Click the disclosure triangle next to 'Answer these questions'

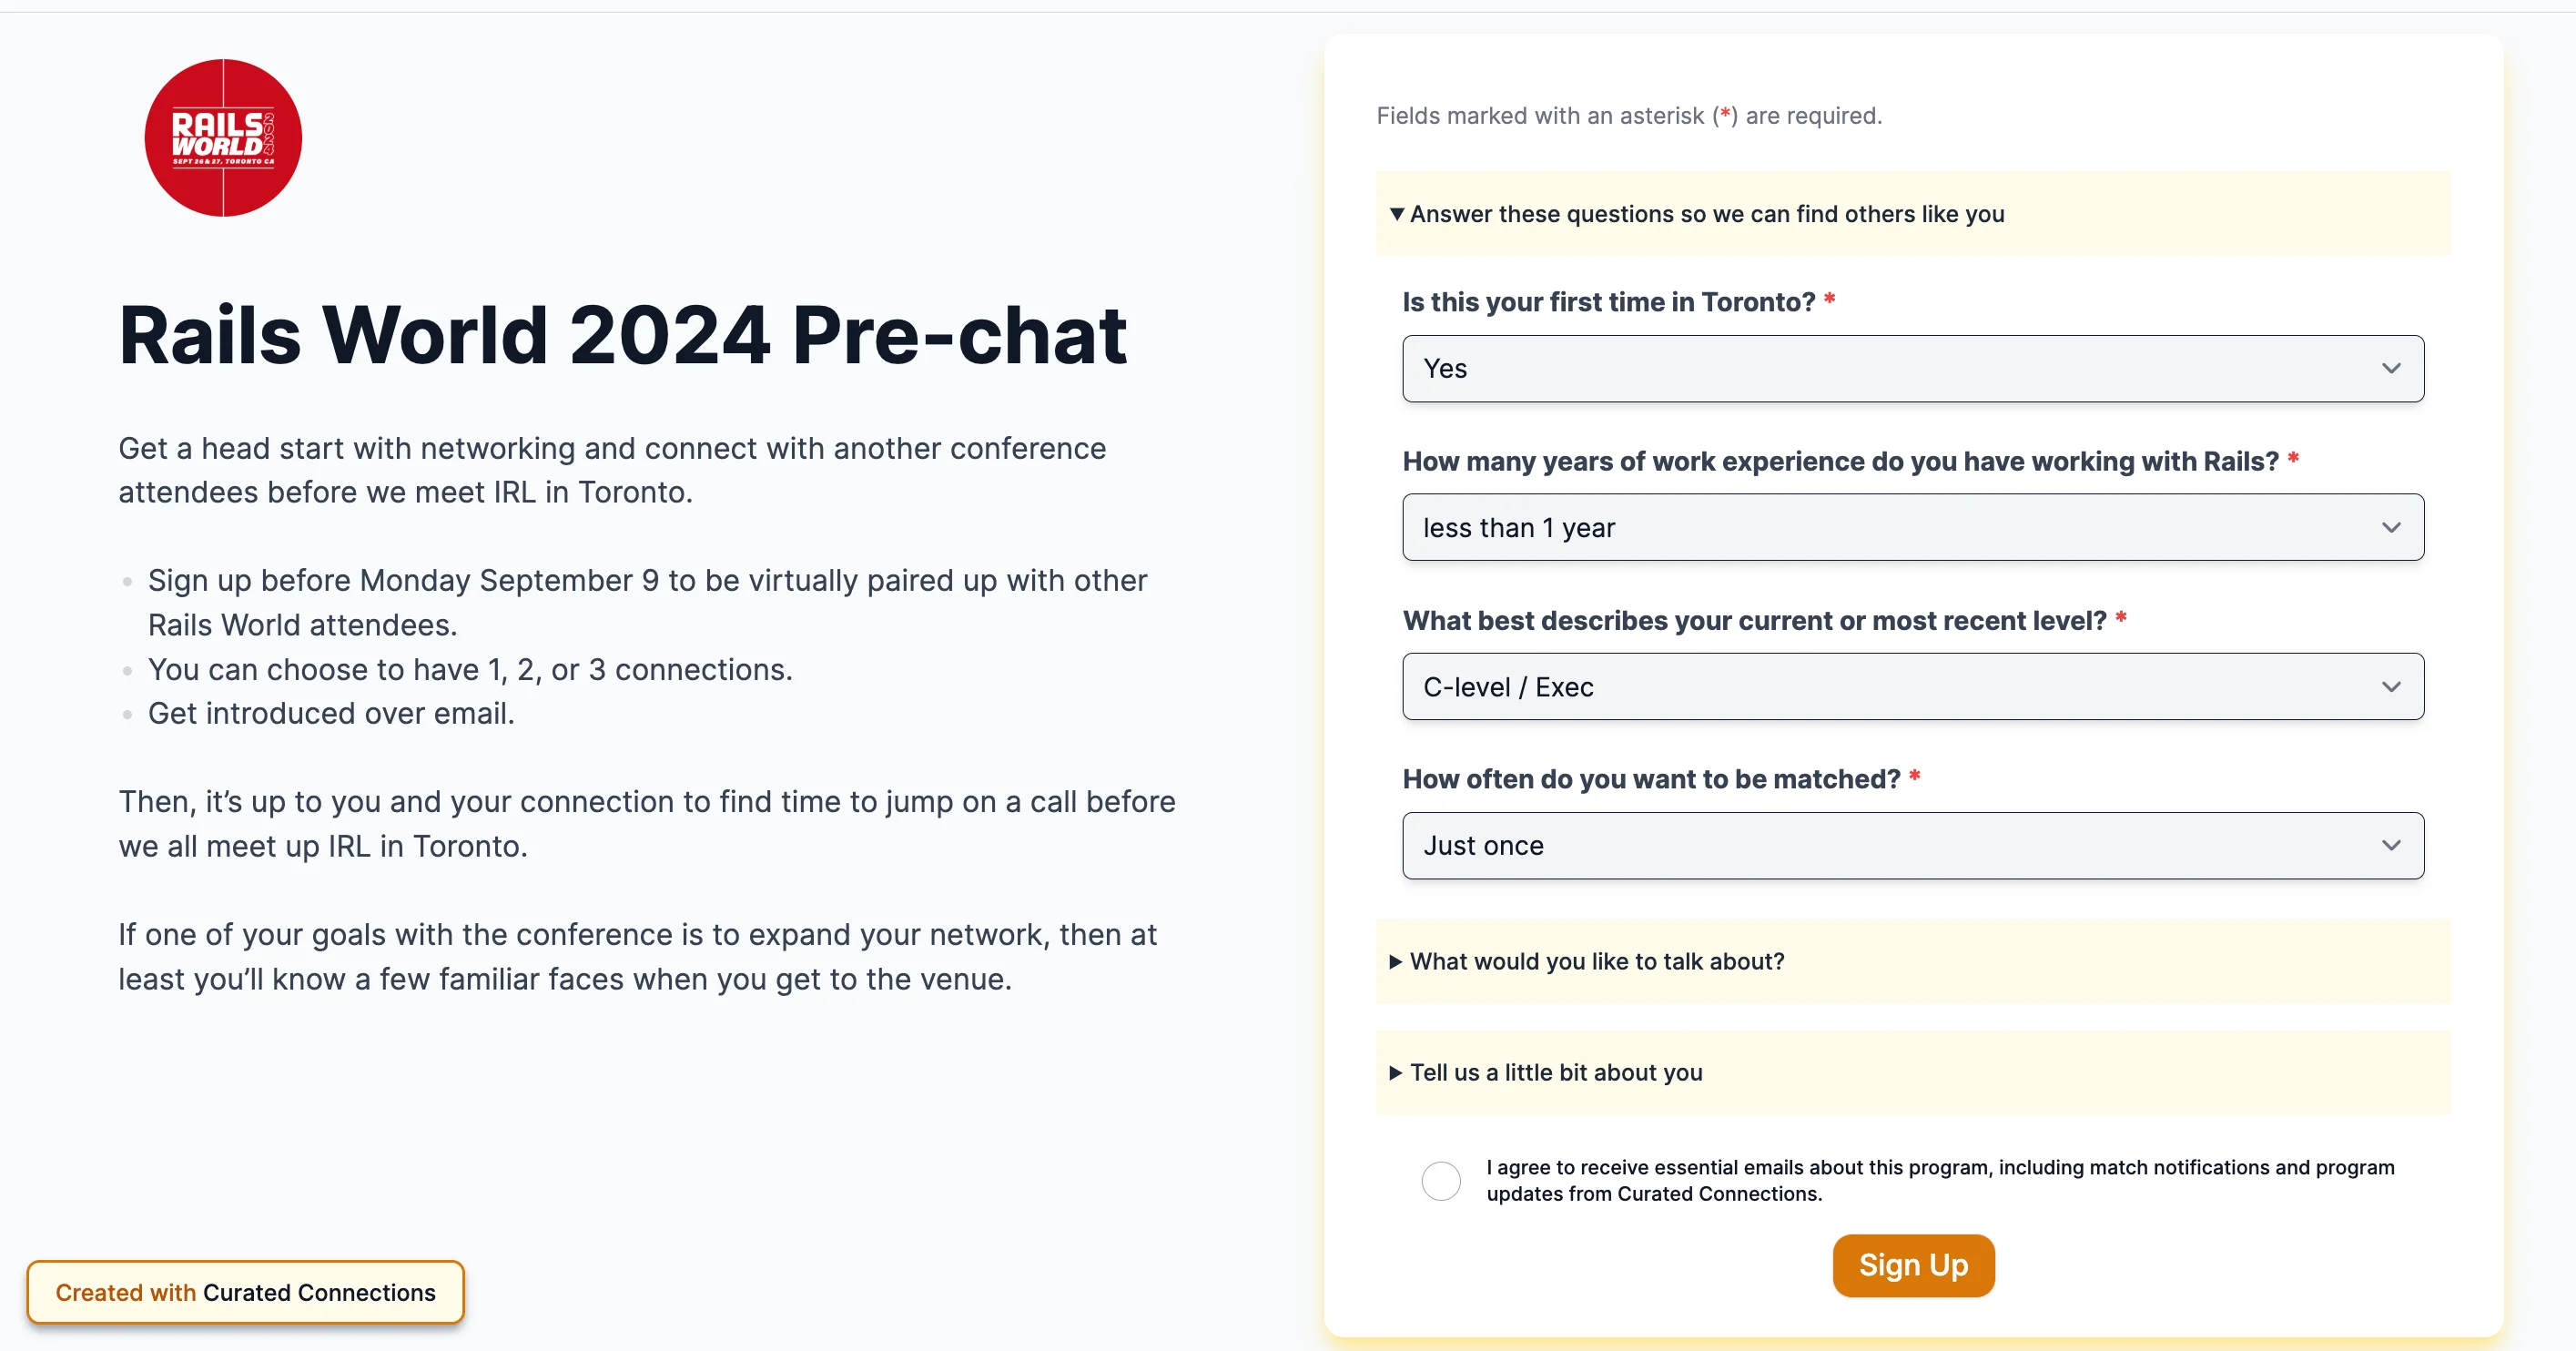click(1395, 213)
